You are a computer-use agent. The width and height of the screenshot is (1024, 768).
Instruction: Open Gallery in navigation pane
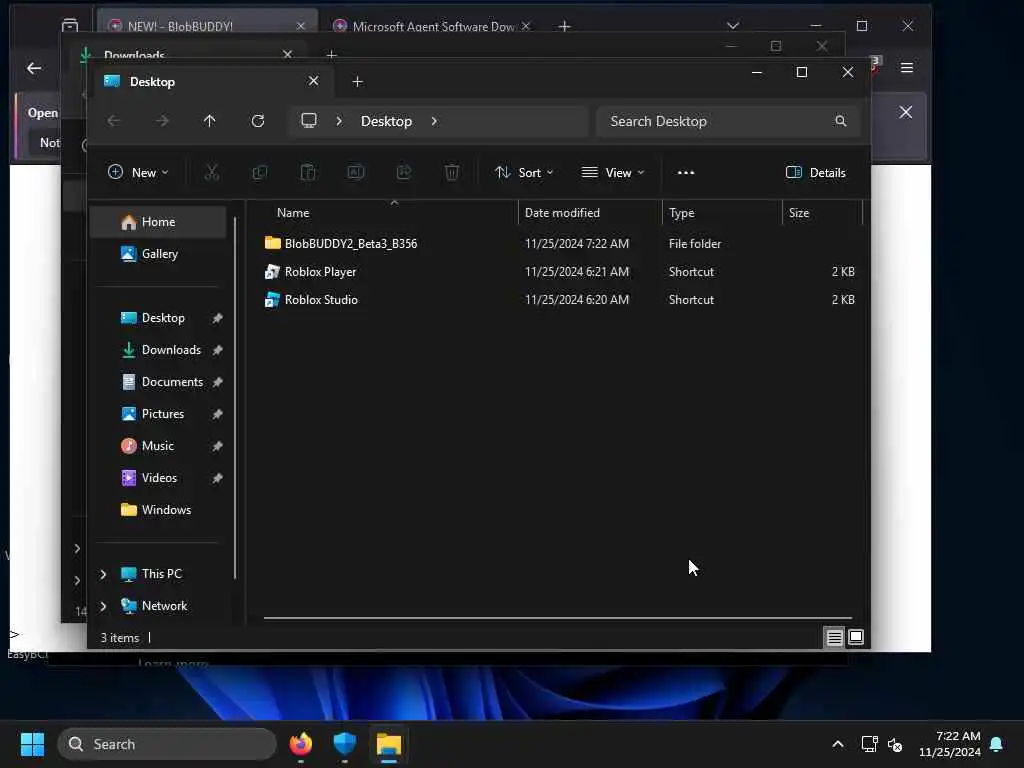click(158, 254)
